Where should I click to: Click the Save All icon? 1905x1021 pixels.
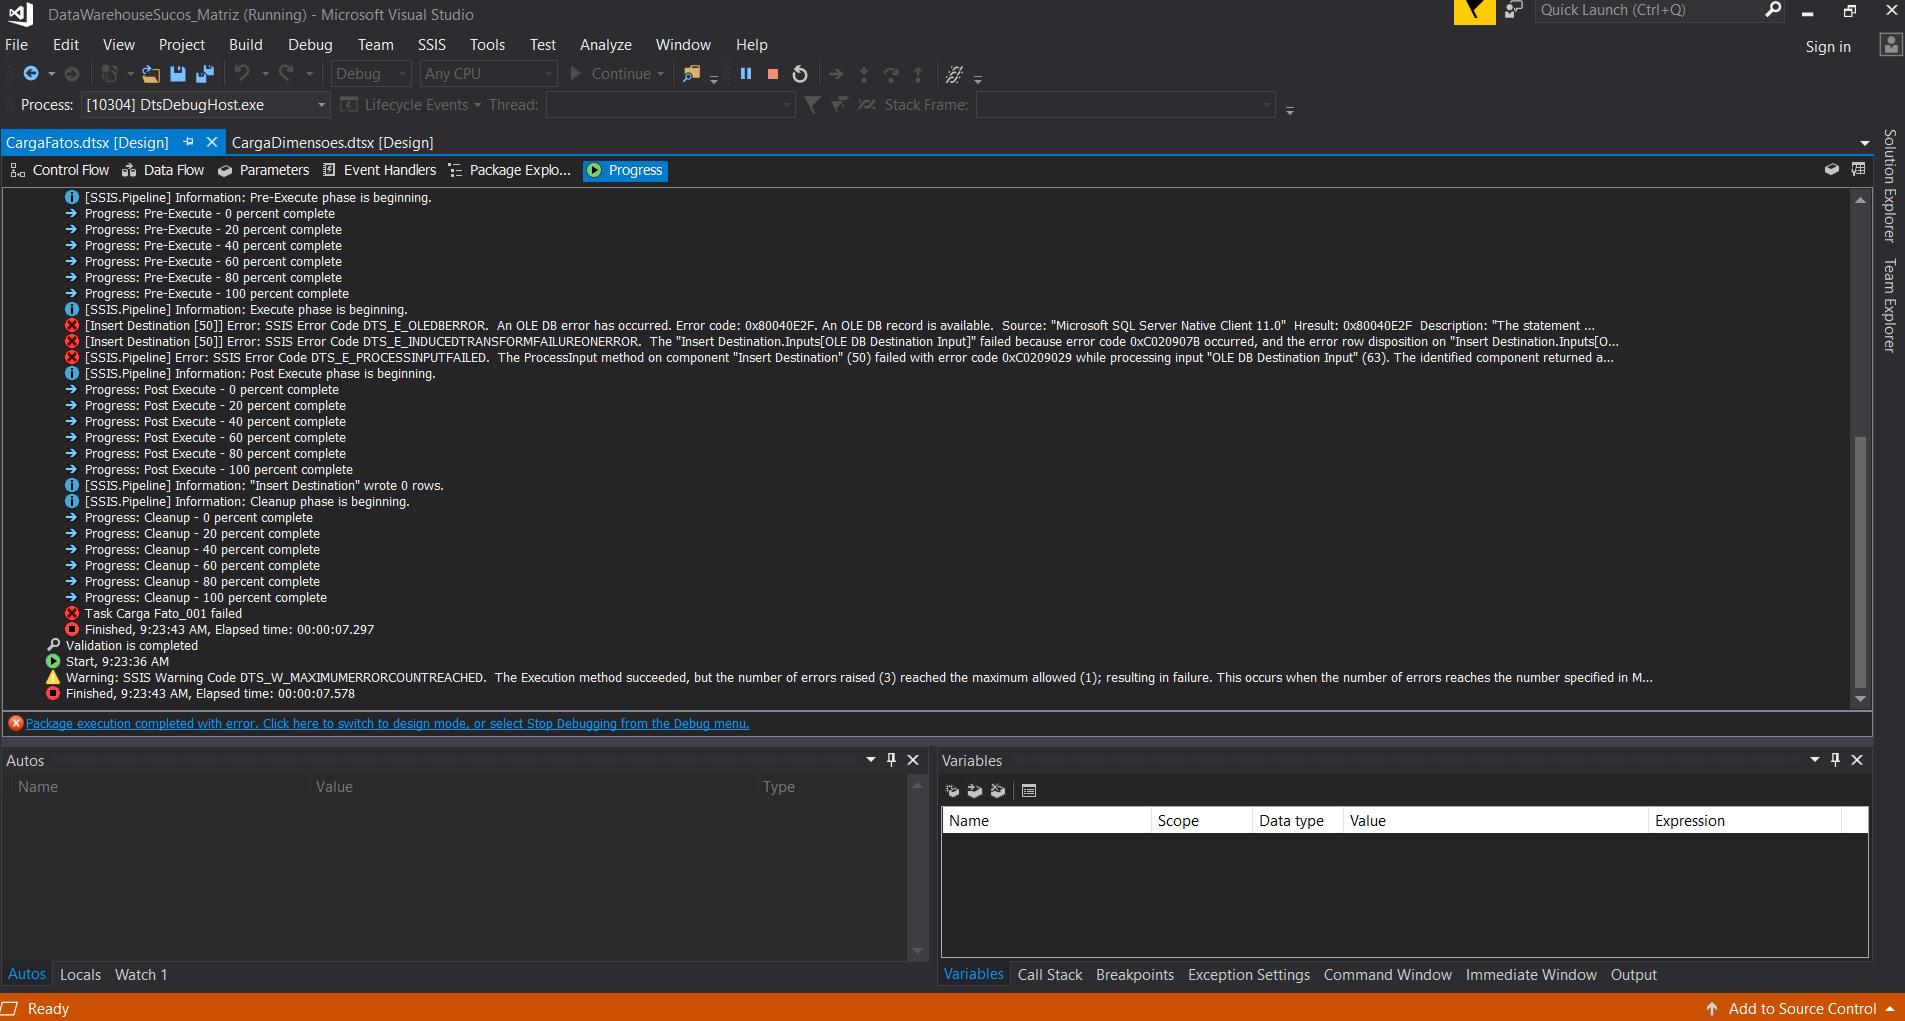point(205,74)
